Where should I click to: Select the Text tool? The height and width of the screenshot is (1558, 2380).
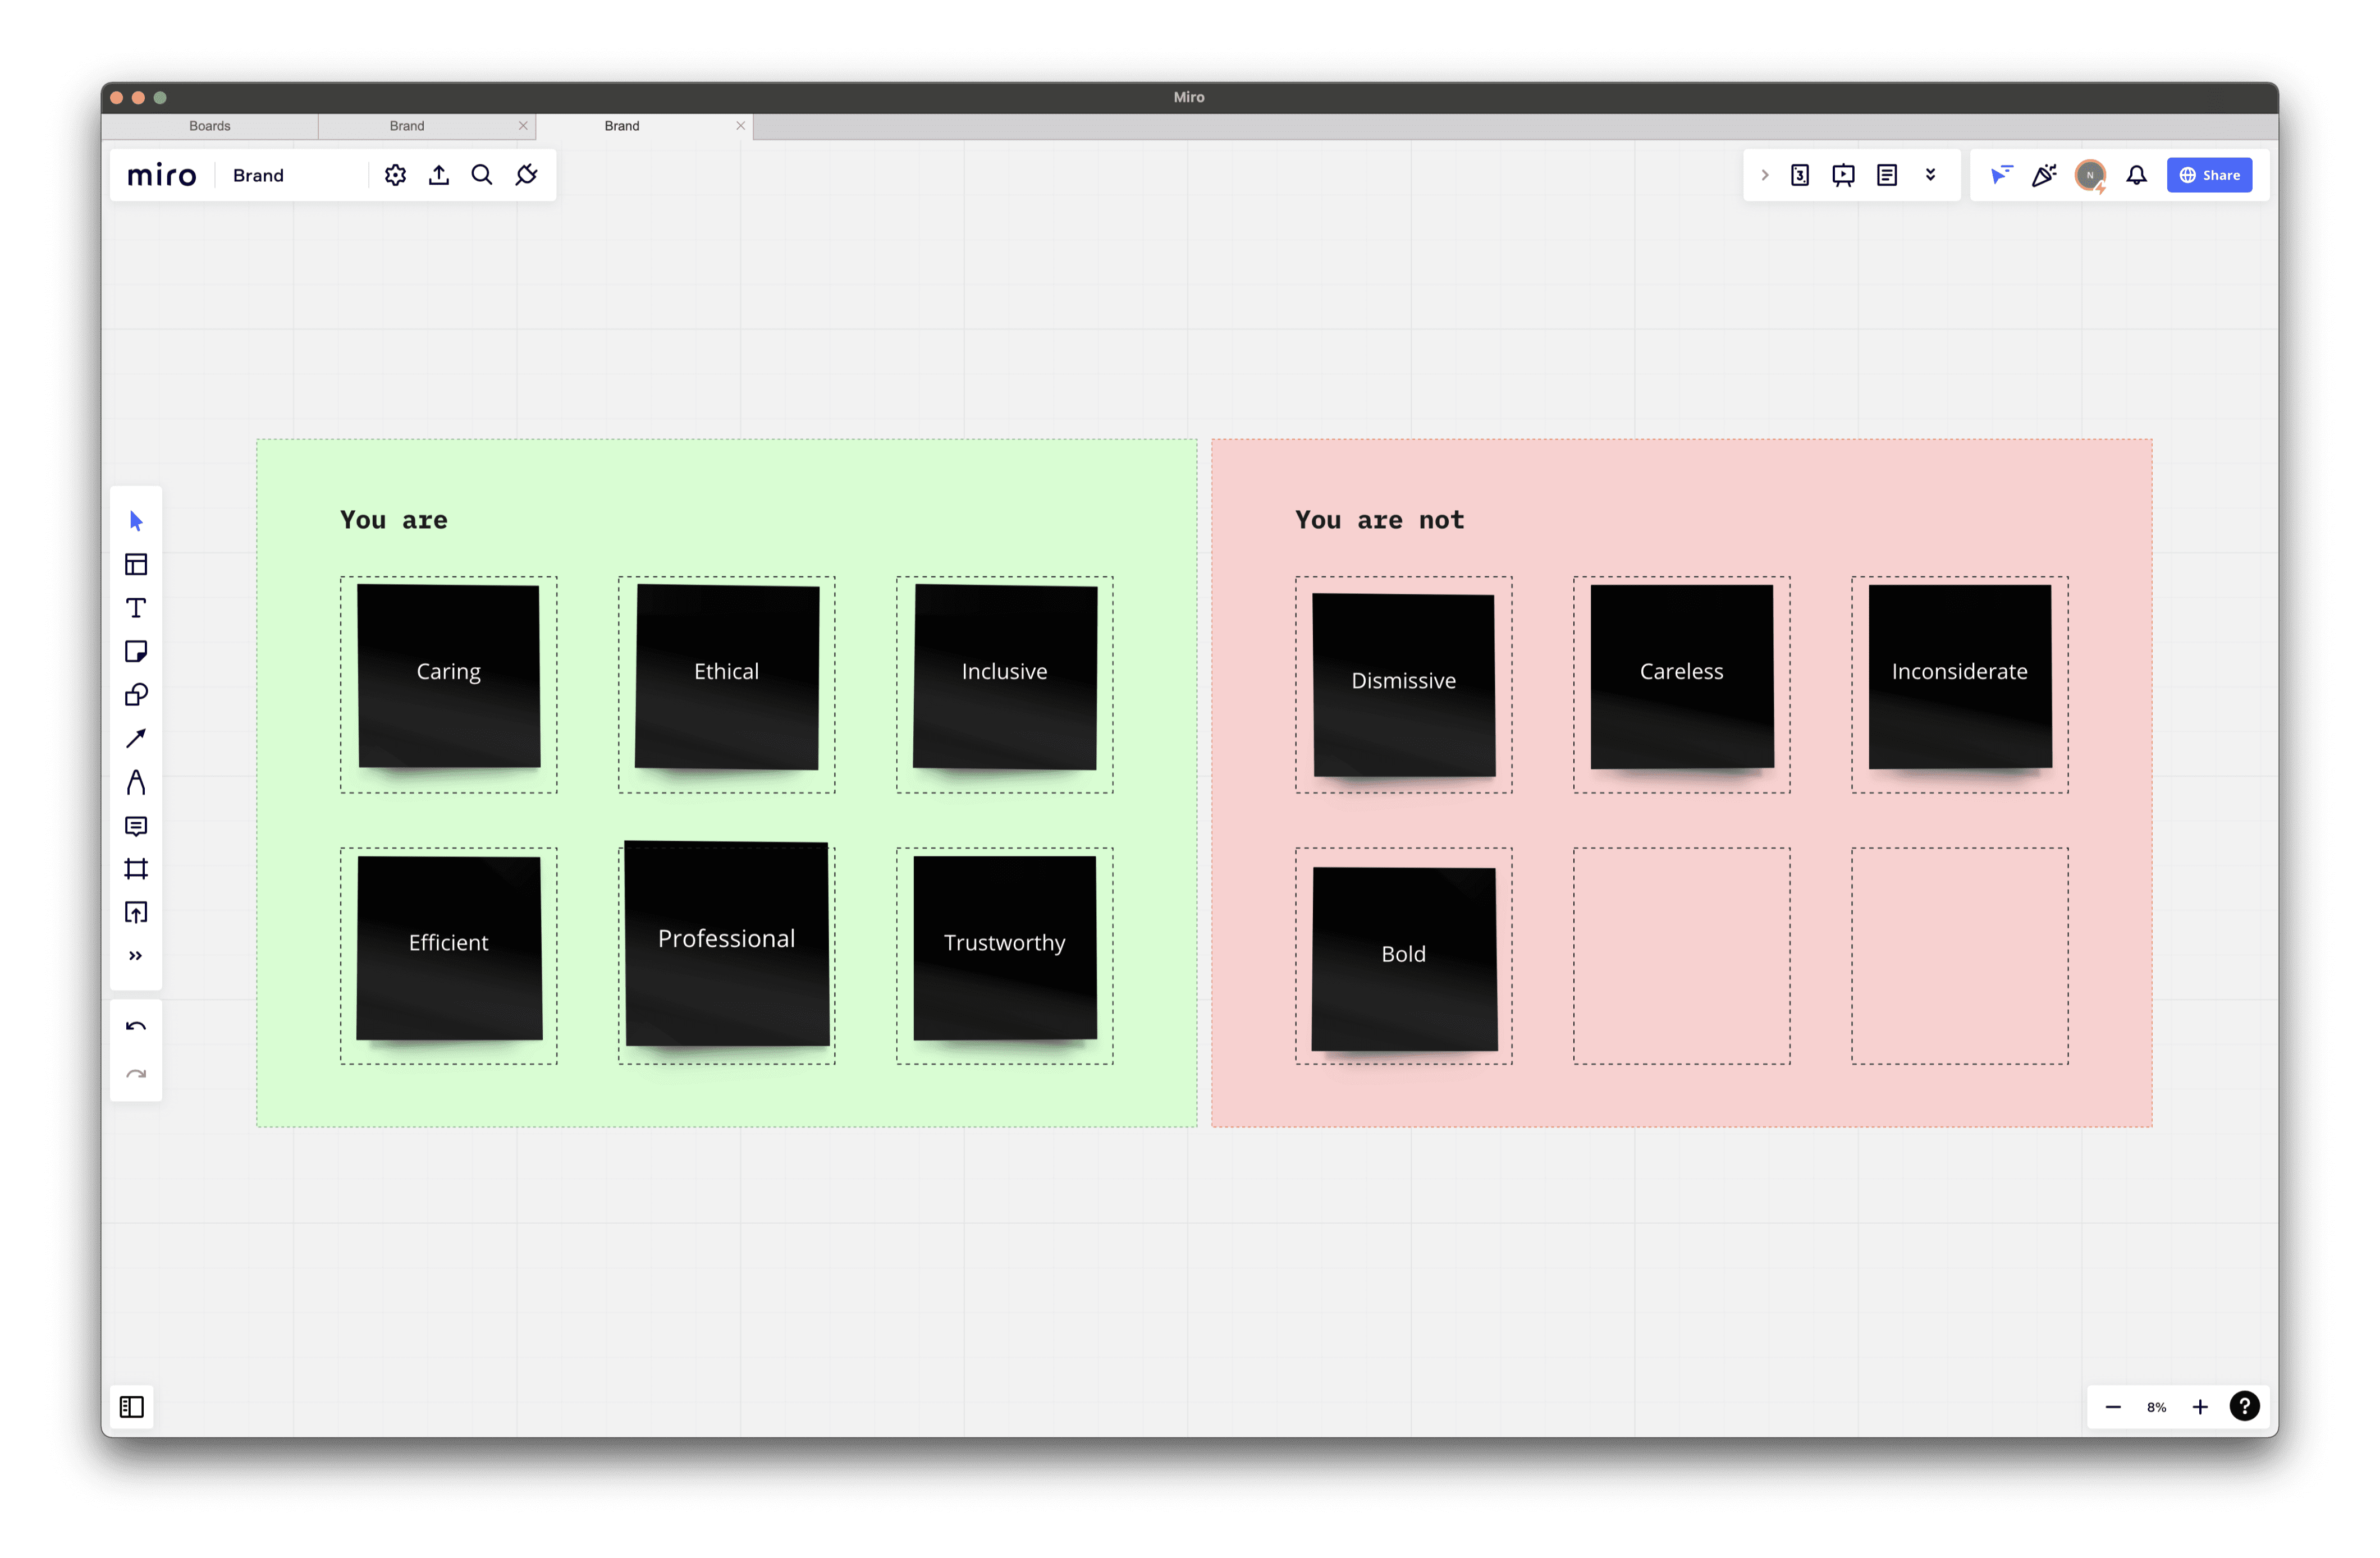(136, 608)
